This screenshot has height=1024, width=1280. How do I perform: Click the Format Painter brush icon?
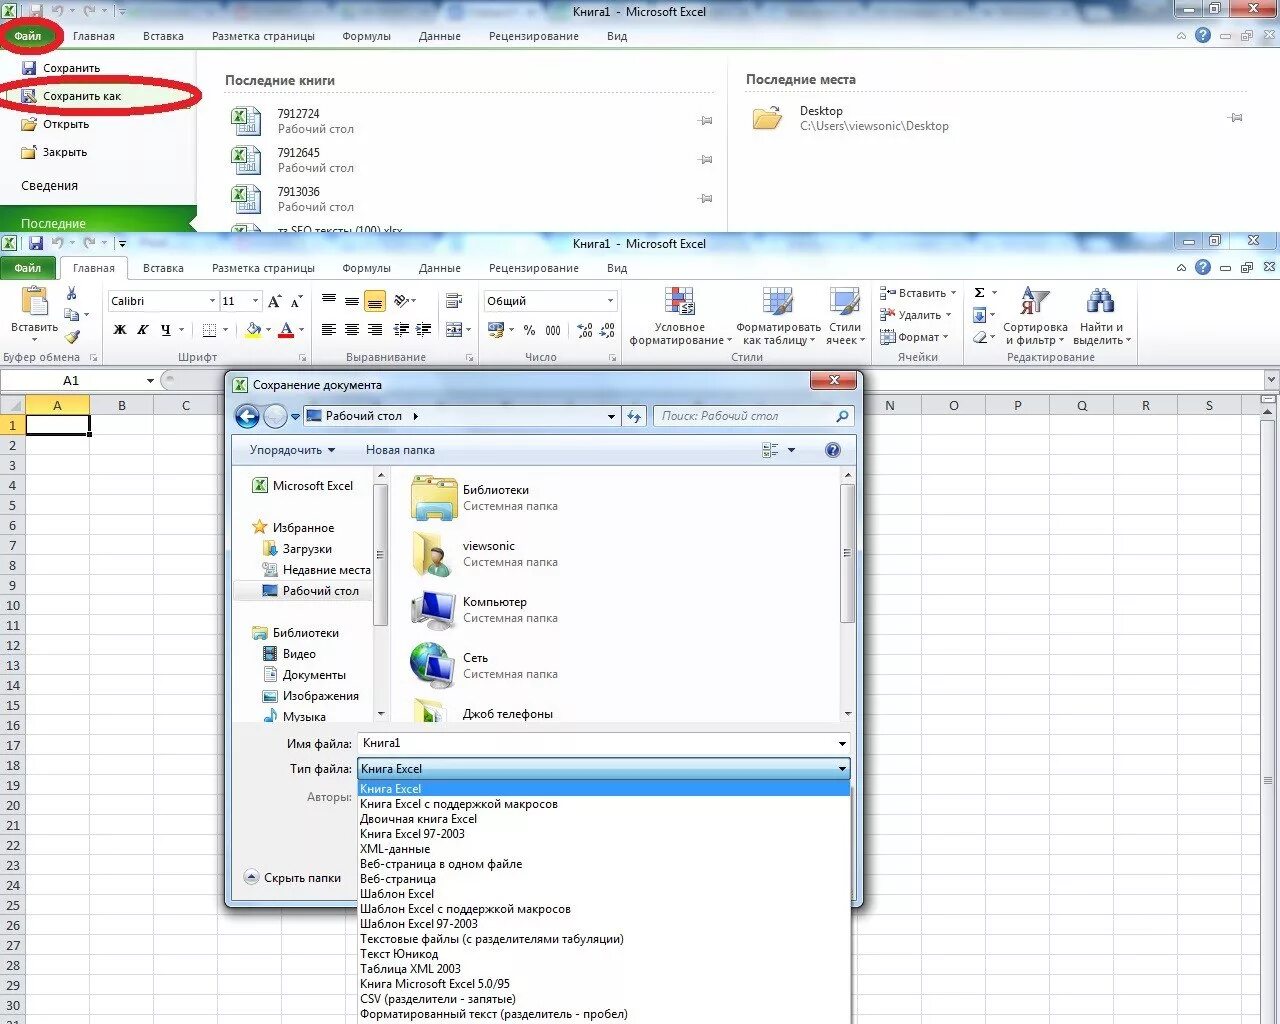point(72,337)
